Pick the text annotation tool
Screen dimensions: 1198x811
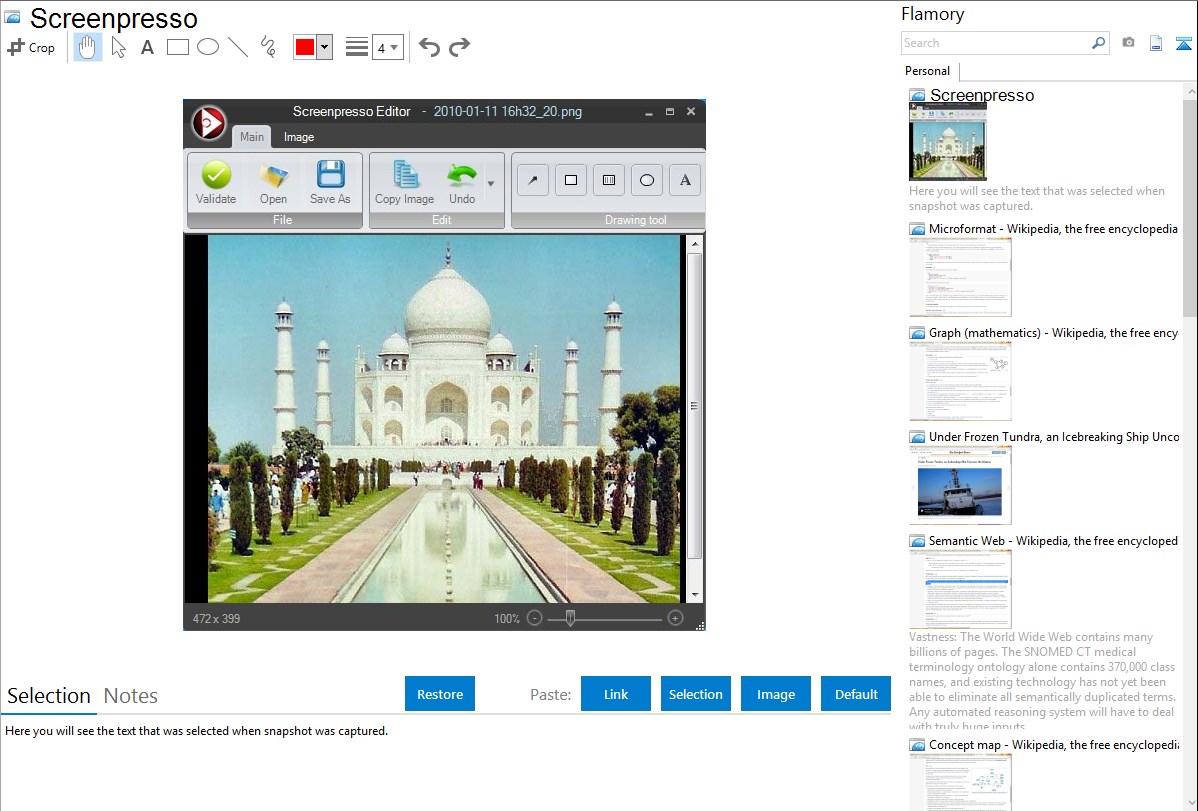tap(147, 47)
